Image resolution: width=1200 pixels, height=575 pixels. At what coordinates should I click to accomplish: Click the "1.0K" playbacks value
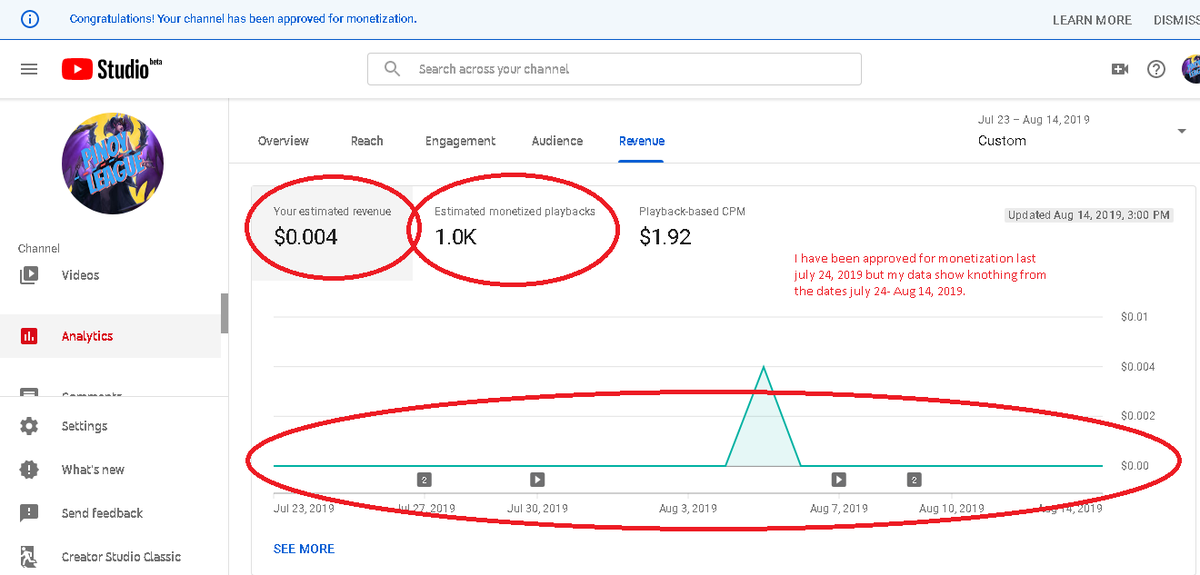coord(456,237)
